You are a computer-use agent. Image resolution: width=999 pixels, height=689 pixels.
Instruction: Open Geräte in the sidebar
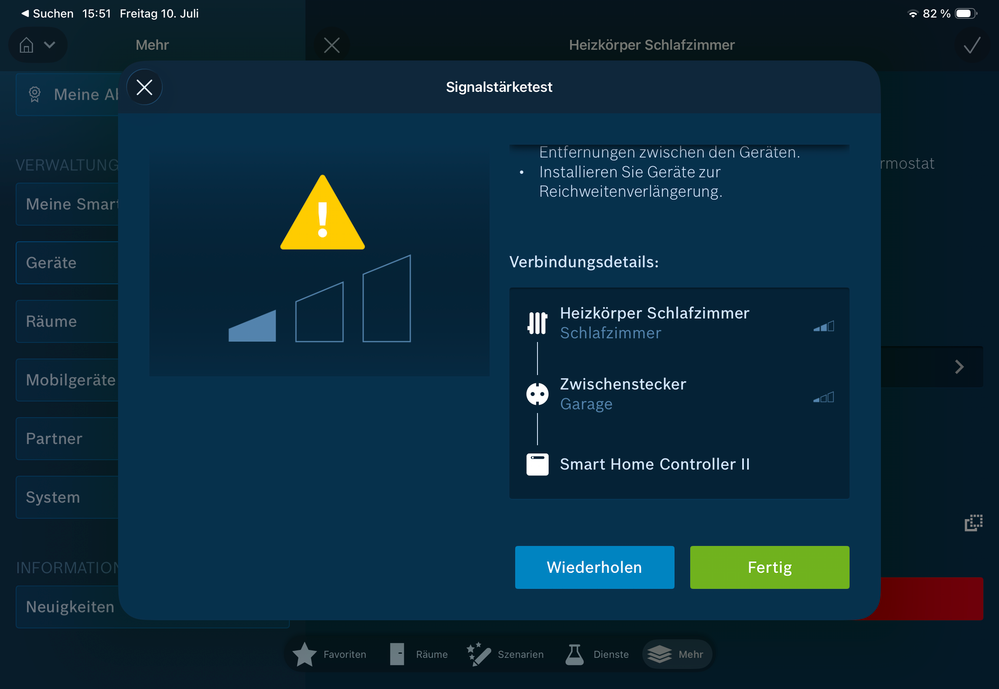[67, 263]
